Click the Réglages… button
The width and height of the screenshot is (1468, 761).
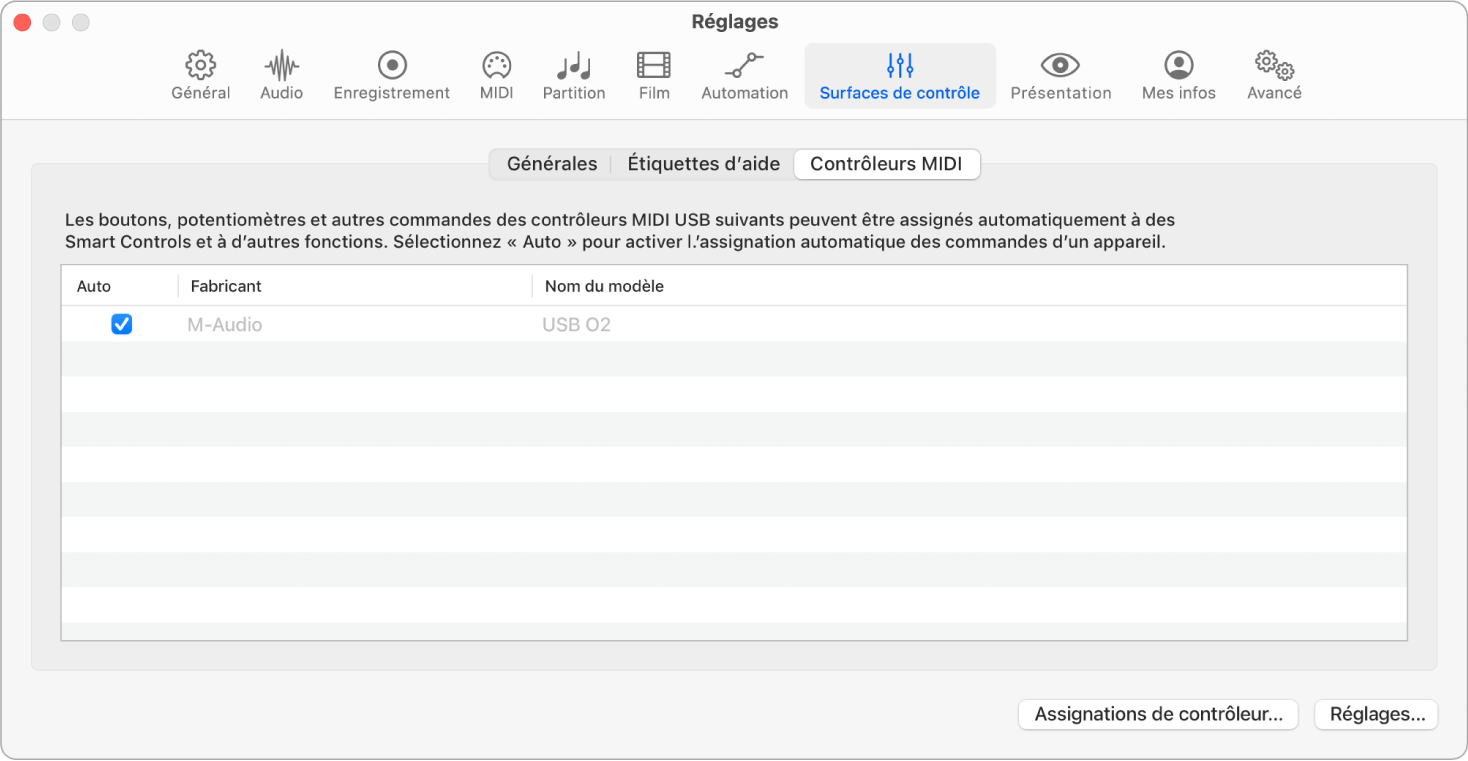coord(1376,714)
